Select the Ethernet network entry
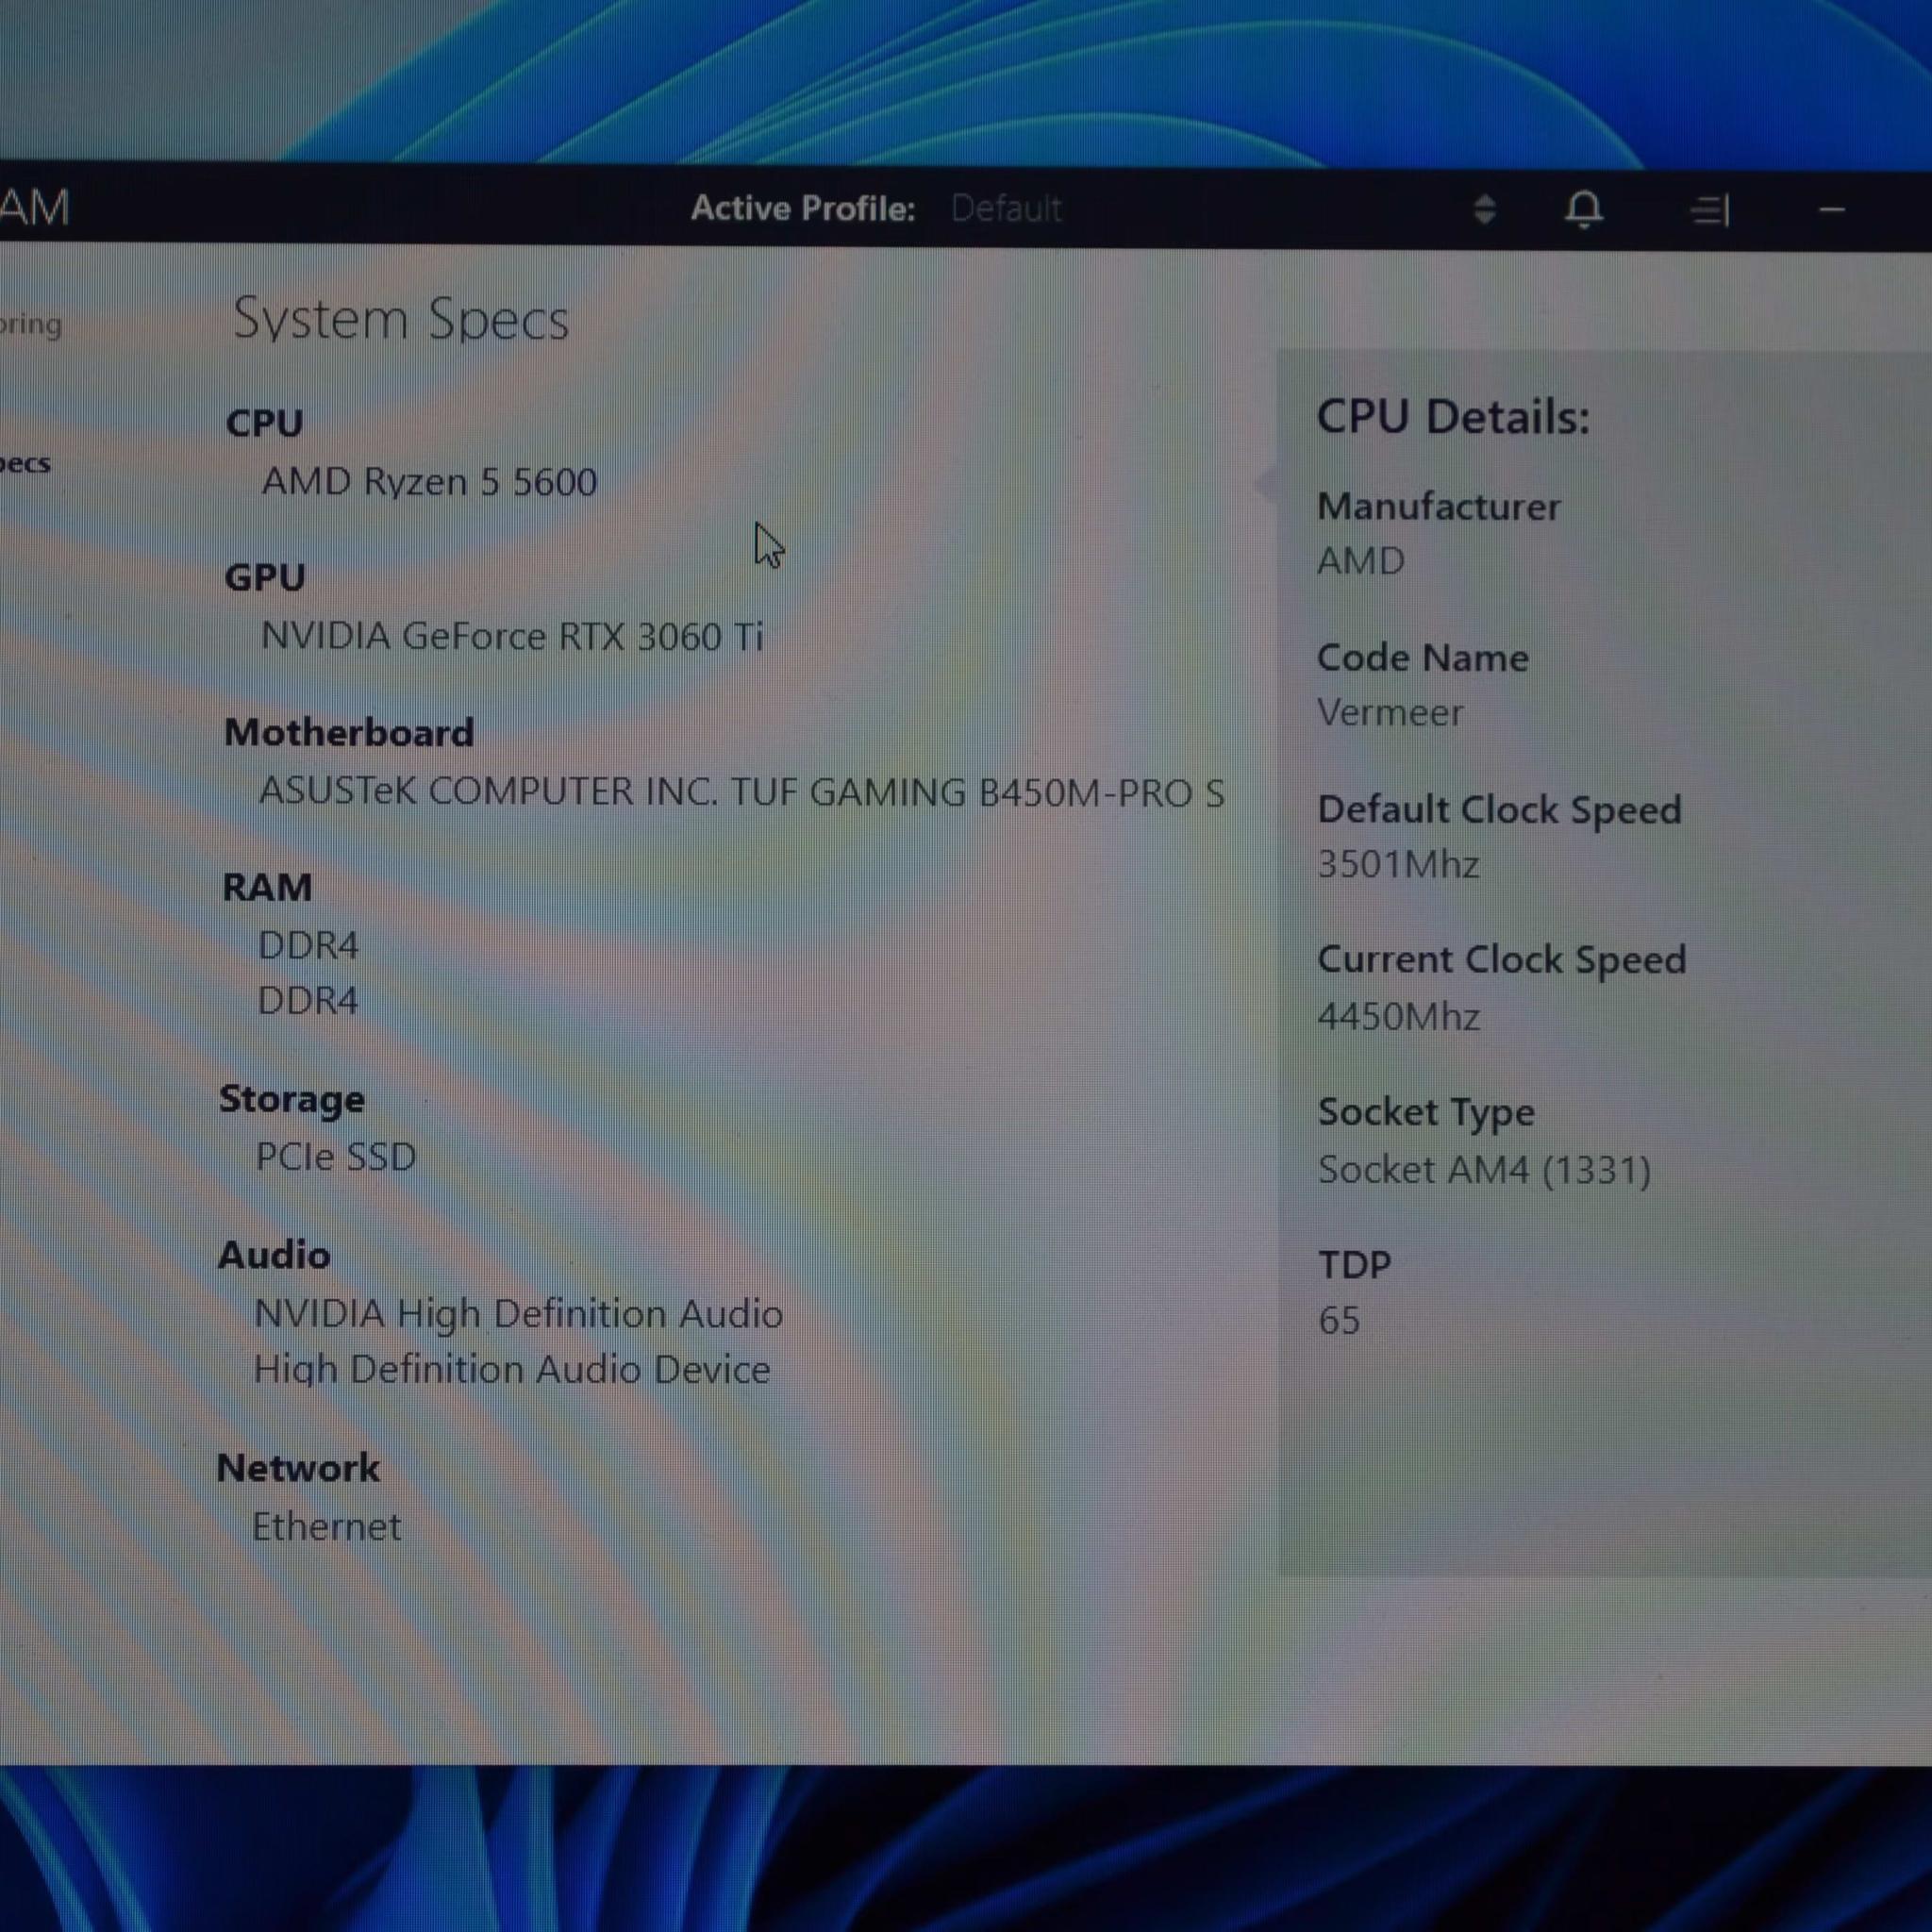Screen dimensions: 1932x1932 [326, 1527]
